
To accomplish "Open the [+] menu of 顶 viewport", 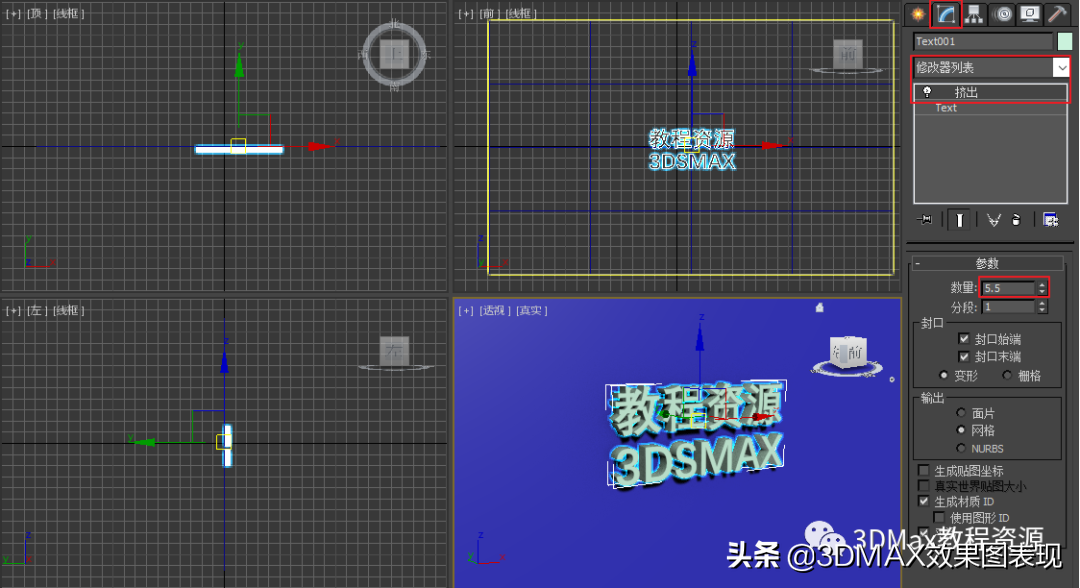I will coord(13,14).
